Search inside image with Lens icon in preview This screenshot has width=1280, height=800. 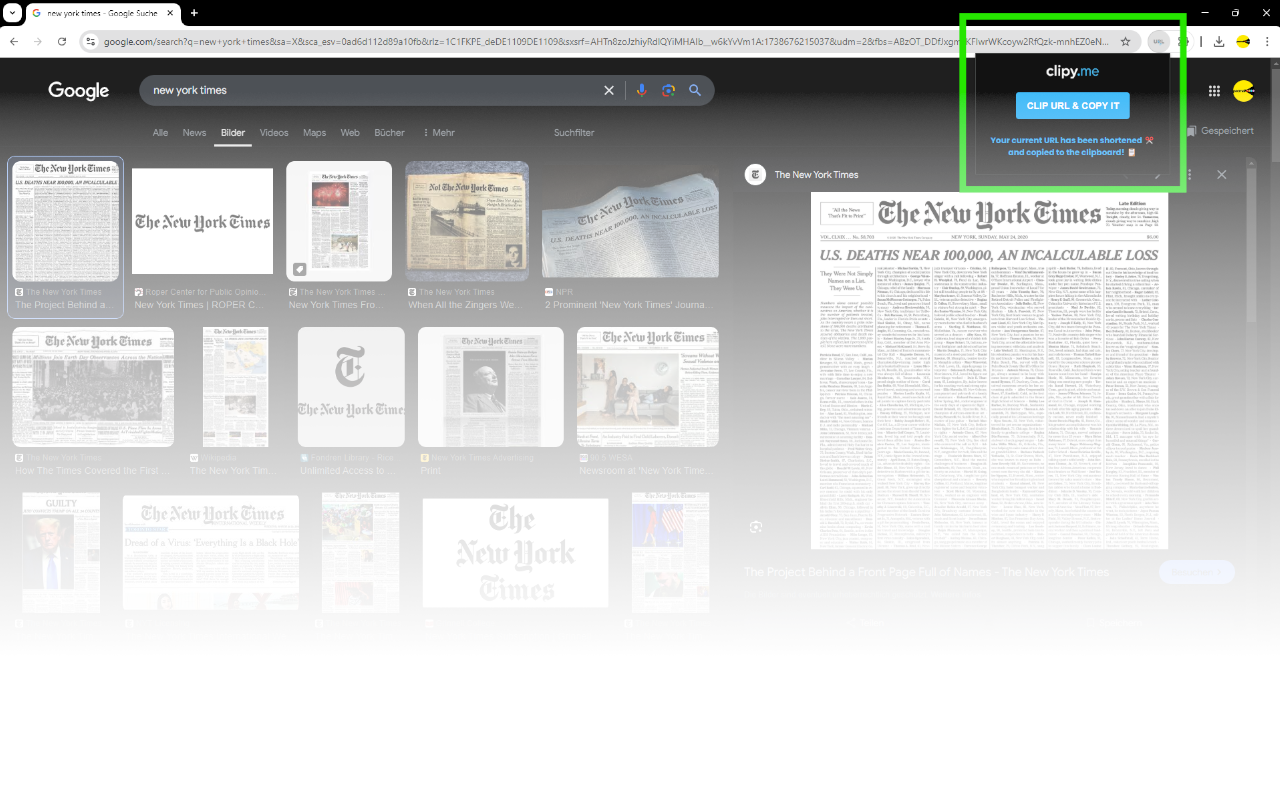(x=756, y=526)
